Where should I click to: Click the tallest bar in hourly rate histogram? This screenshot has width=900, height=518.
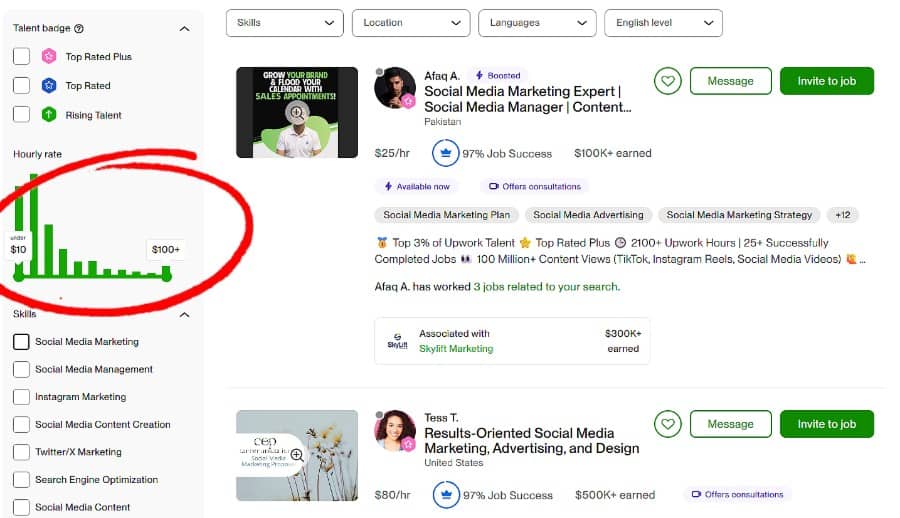(34, 224)
